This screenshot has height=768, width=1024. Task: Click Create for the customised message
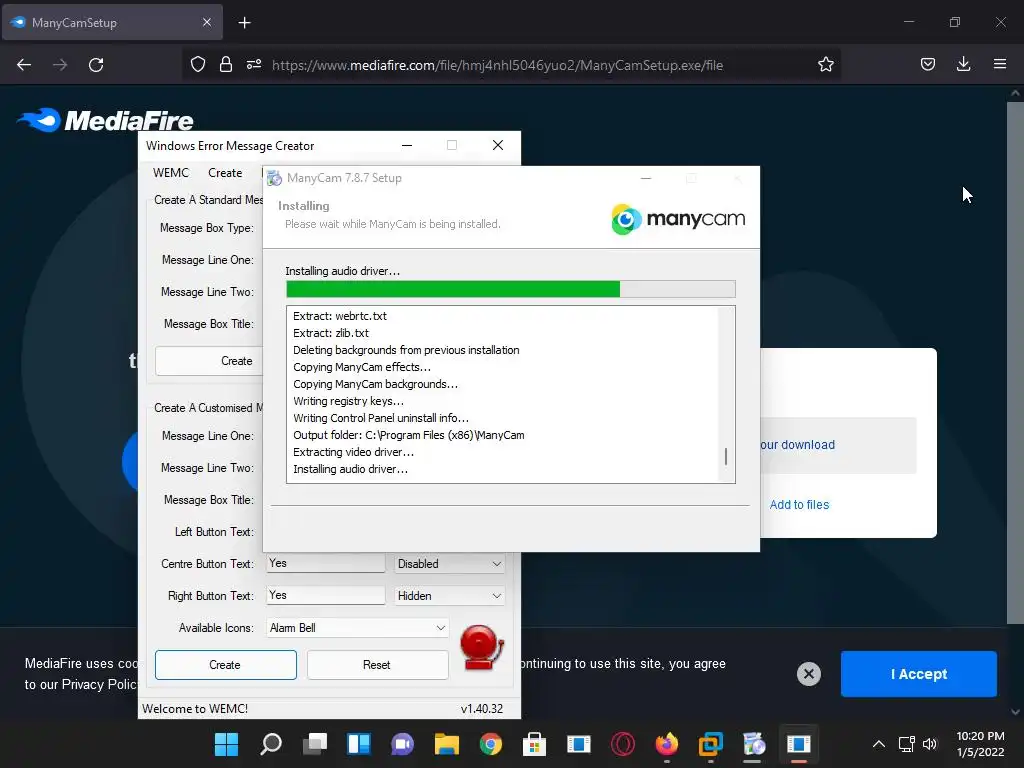(x=225, y=665)
